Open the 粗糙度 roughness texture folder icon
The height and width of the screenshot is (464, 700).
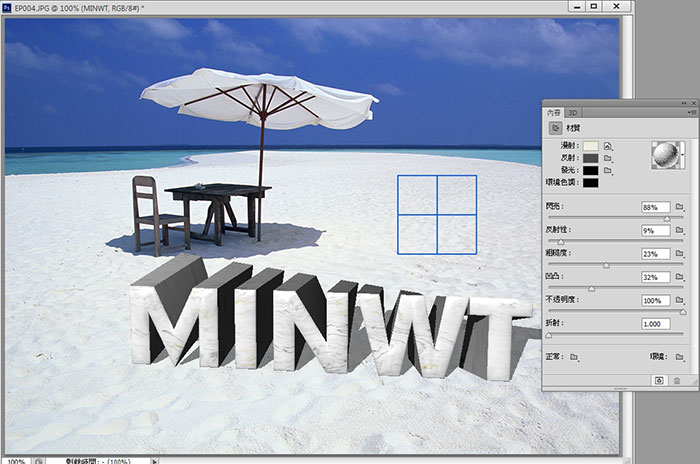point(679,254)
